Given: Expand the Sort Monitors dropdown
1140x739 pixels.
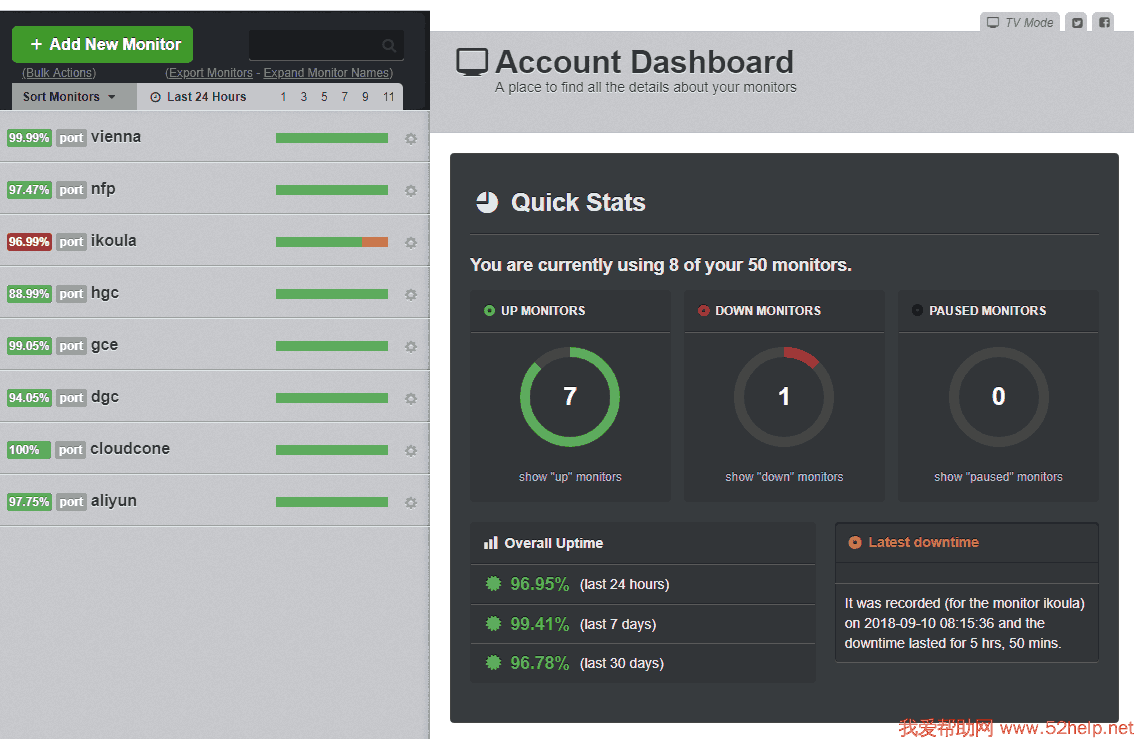Looking at the screenshot, I should [69, 97].
